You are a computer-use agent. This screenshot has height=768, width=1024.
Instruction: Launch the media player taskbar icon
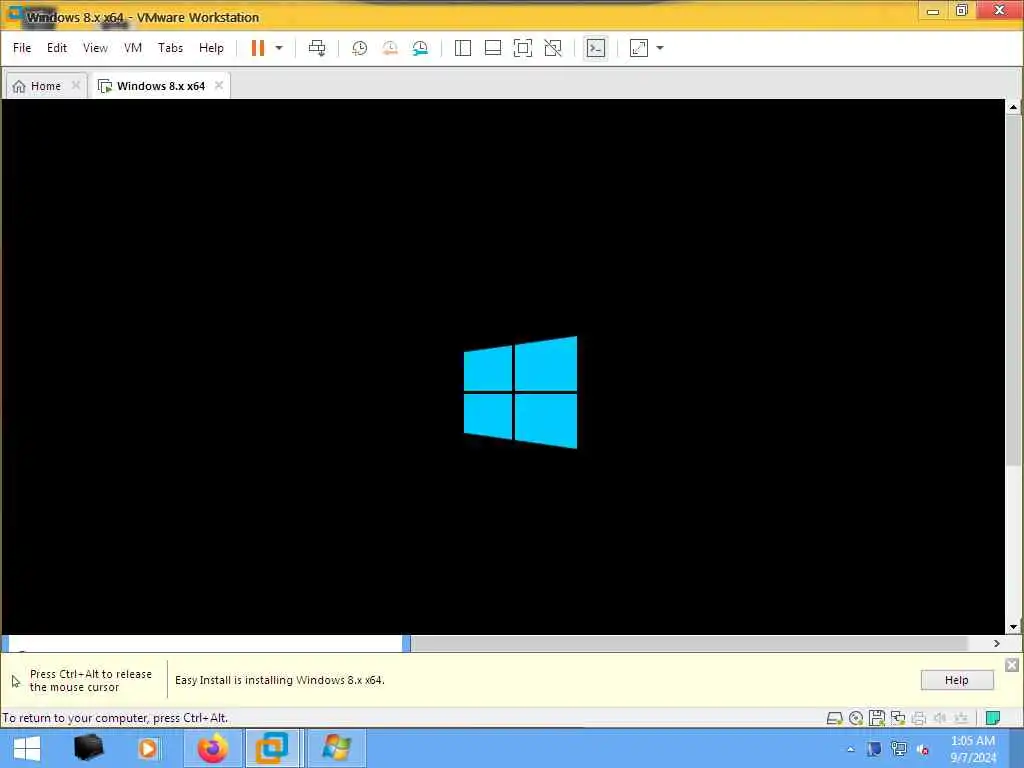tap(148, 748)
